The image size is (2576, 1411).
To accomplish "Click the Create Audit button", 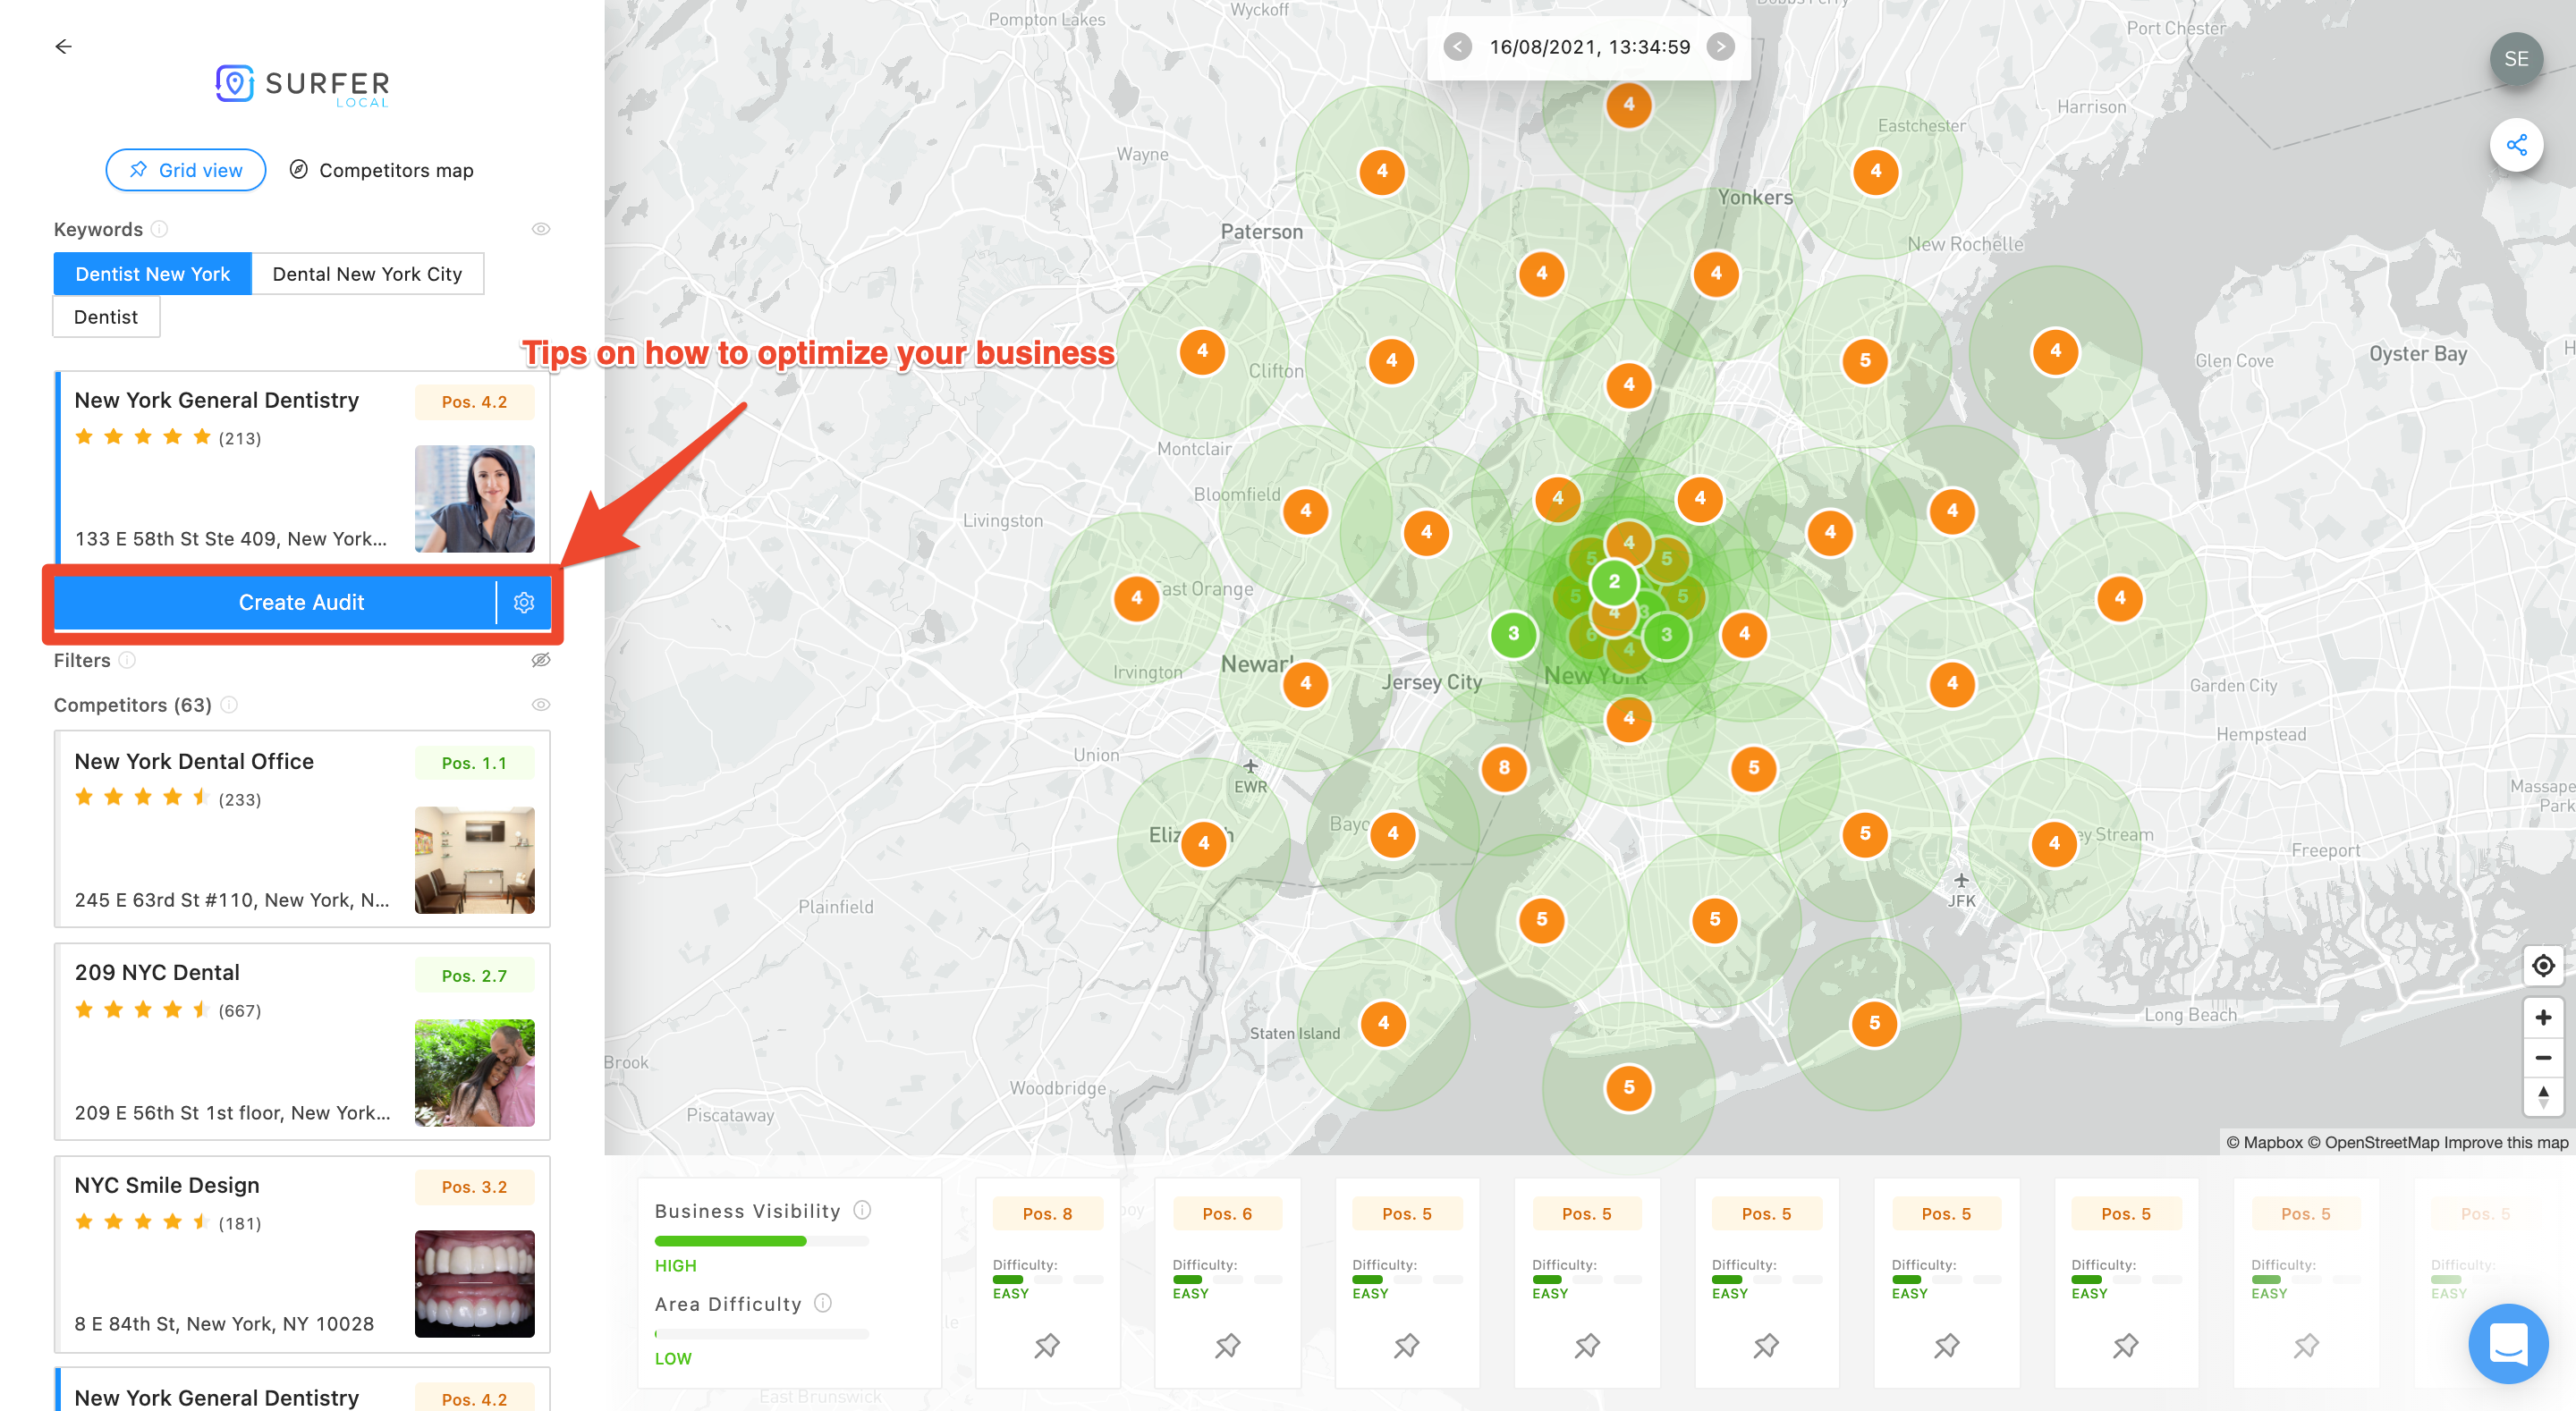I will 275,602.
